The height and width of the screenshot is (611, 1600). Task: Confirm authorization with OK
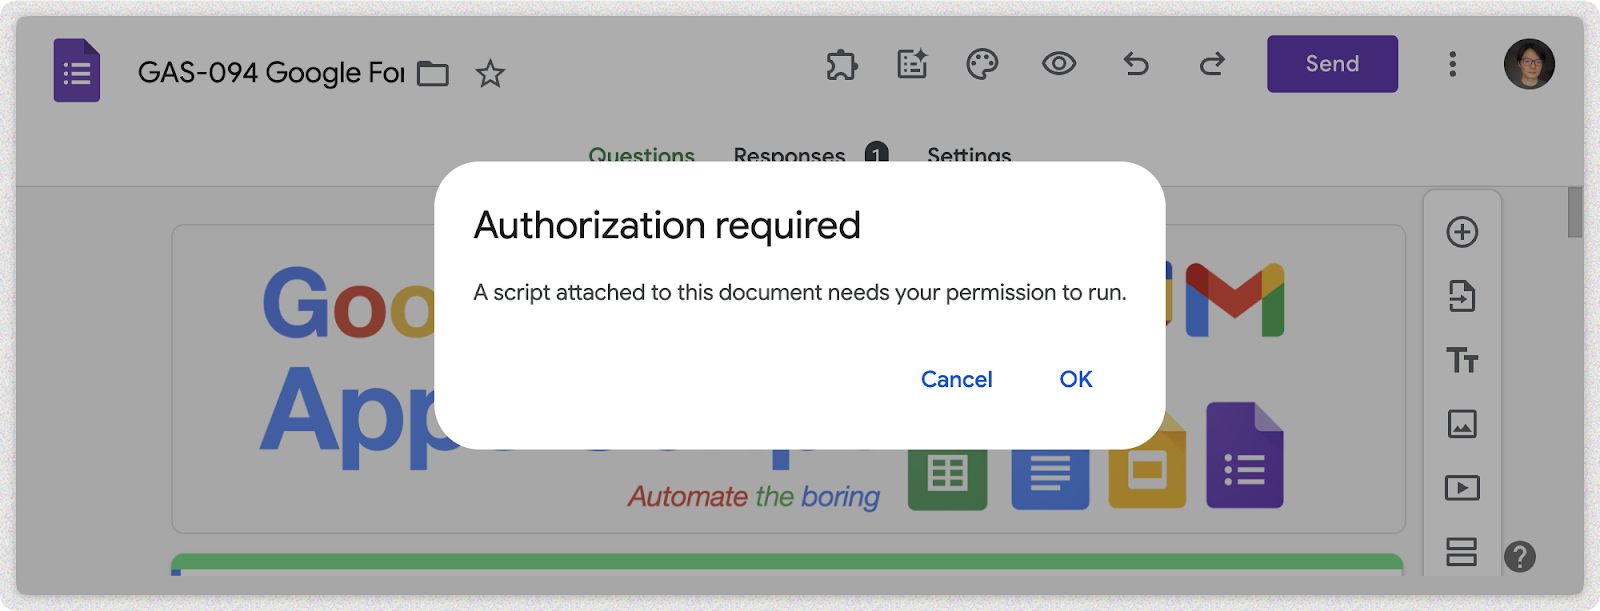[1076, 380]
